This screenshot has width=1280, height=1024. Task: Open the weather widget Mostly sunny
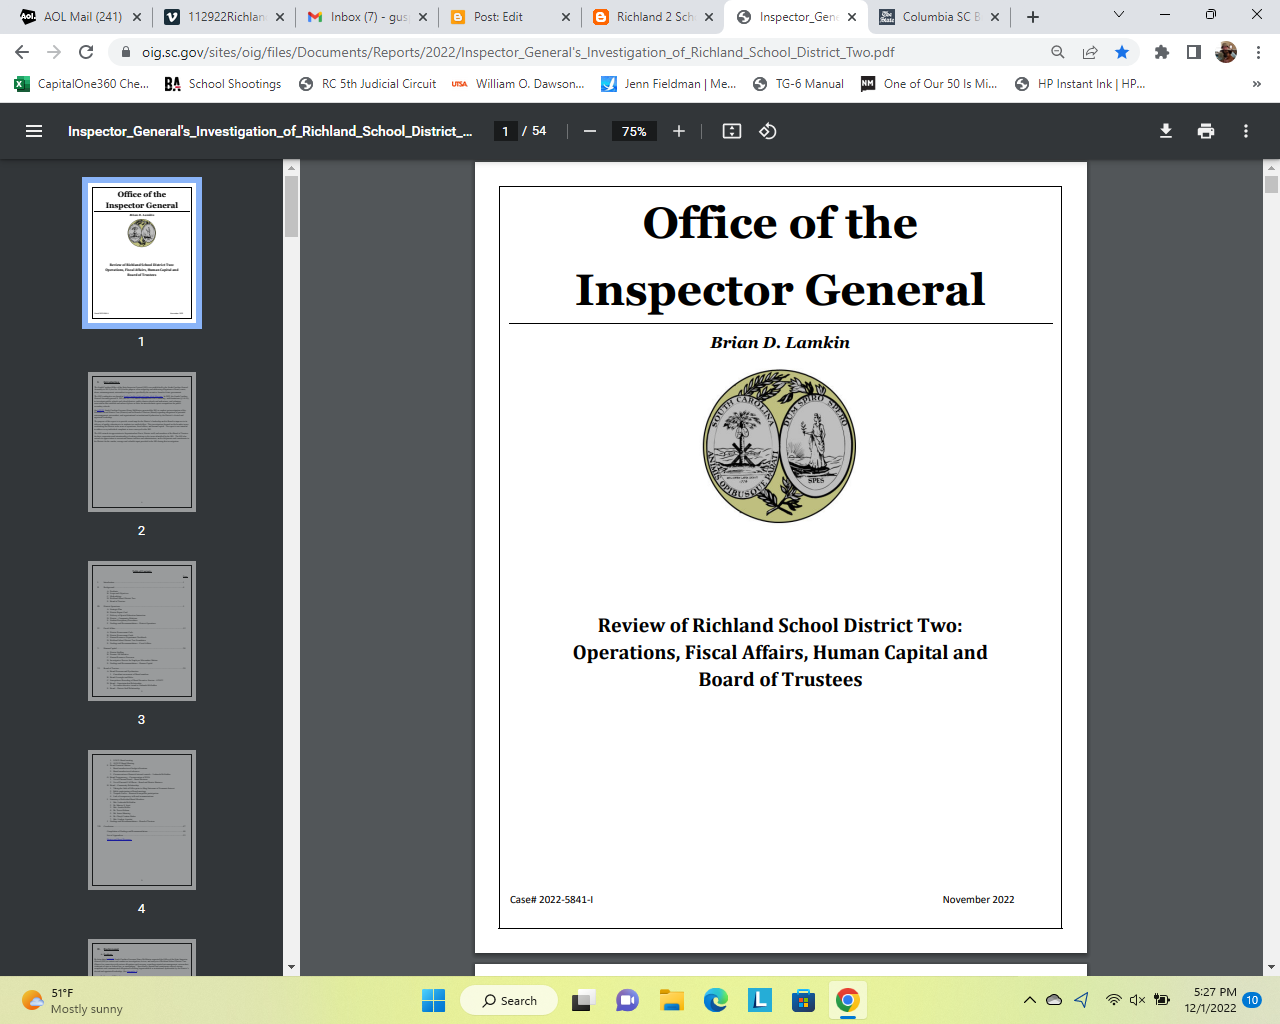73,1001
